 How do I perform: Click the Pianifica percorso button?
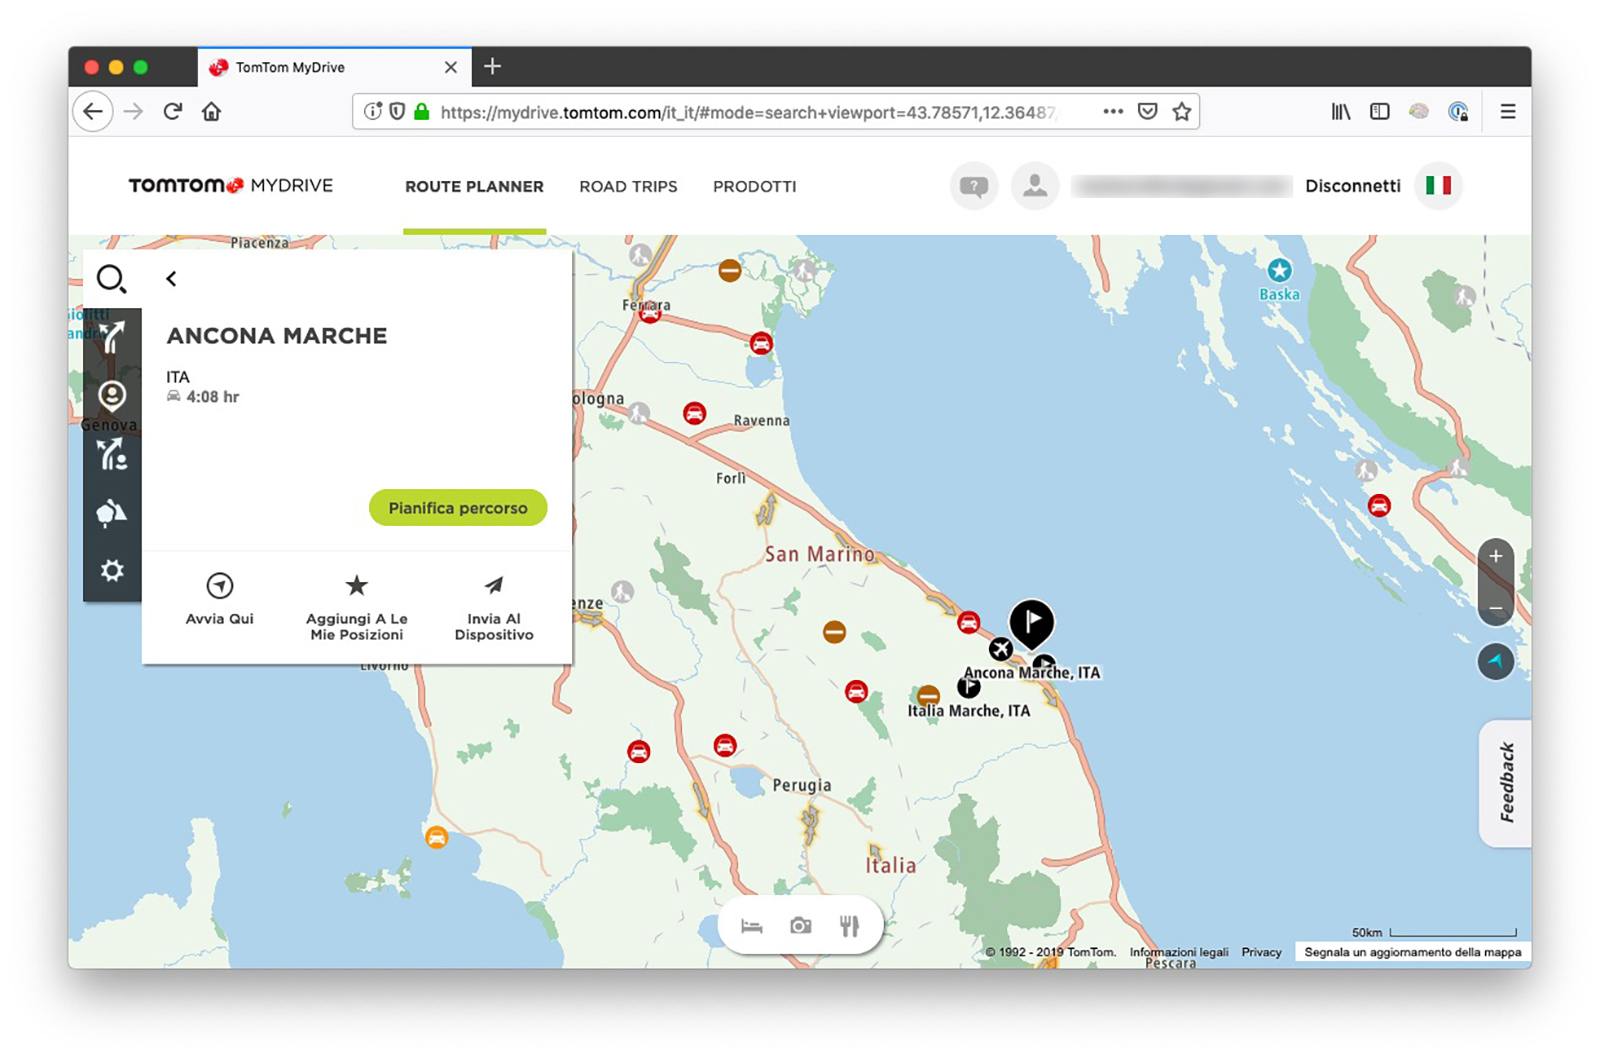[458, 508]
